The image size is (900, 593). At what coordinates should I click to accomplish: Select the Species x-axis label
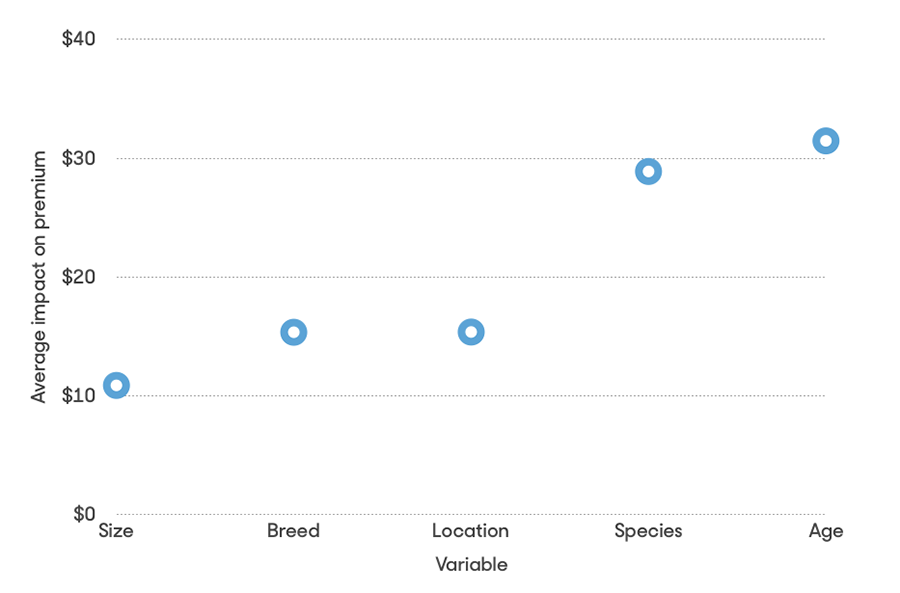(648, 531)
